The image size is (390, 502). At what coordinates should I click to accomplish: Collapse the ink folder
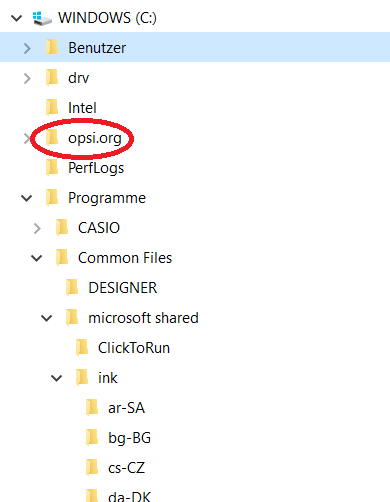tap(57, 378)
